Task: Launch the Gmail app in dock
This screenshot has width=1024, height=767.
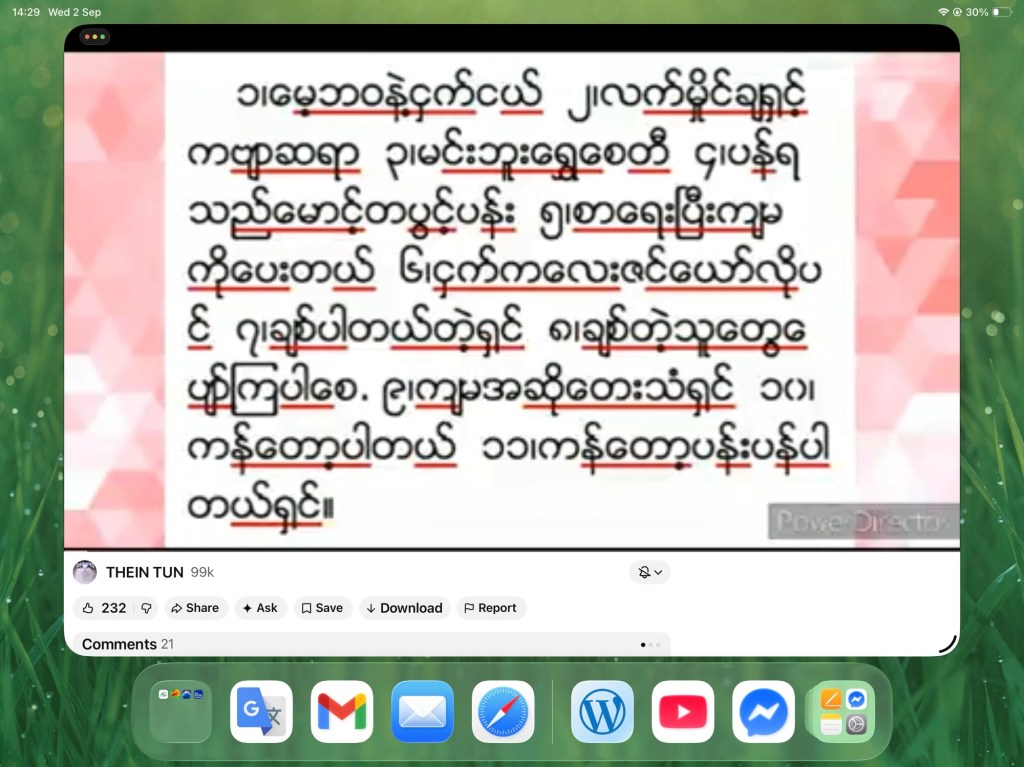Action: (x=342, y=711)
